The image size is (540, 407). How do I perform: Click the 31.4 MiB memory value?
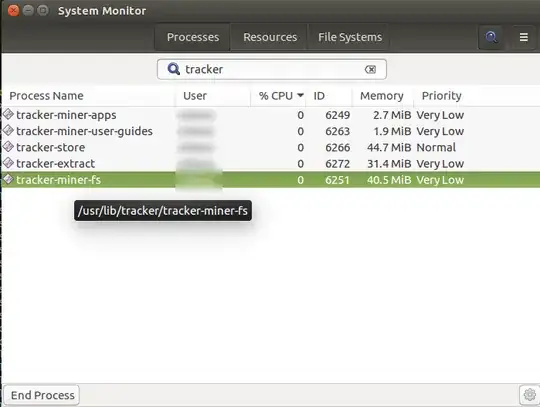coord(389,164)
